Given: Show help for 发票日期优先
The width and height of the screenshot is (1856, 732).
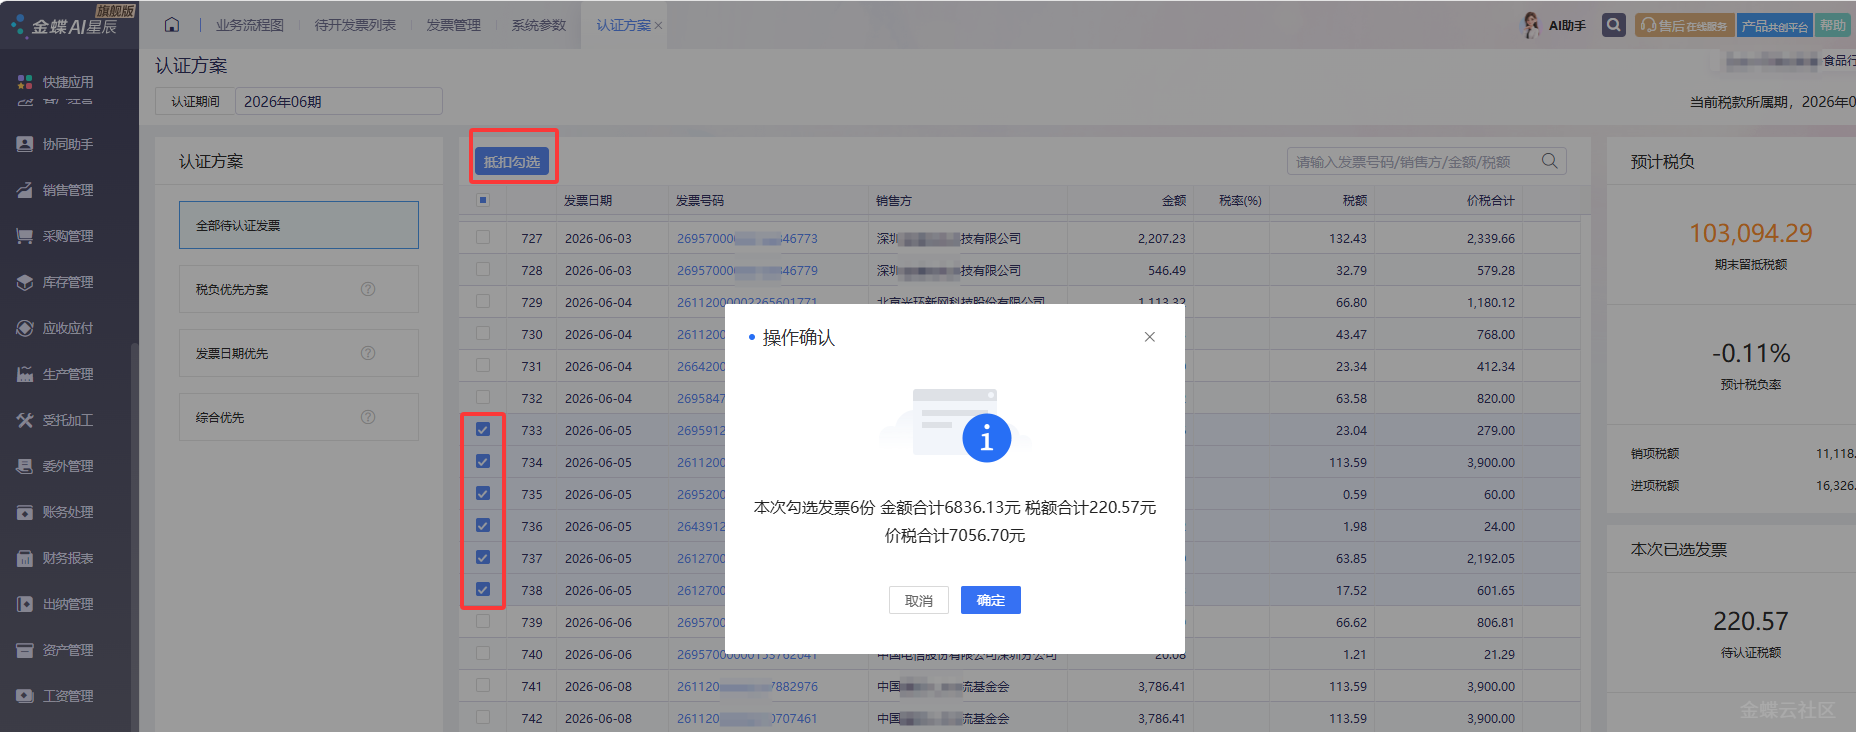Looking at the screenshot, I should [x=368, y=353].
